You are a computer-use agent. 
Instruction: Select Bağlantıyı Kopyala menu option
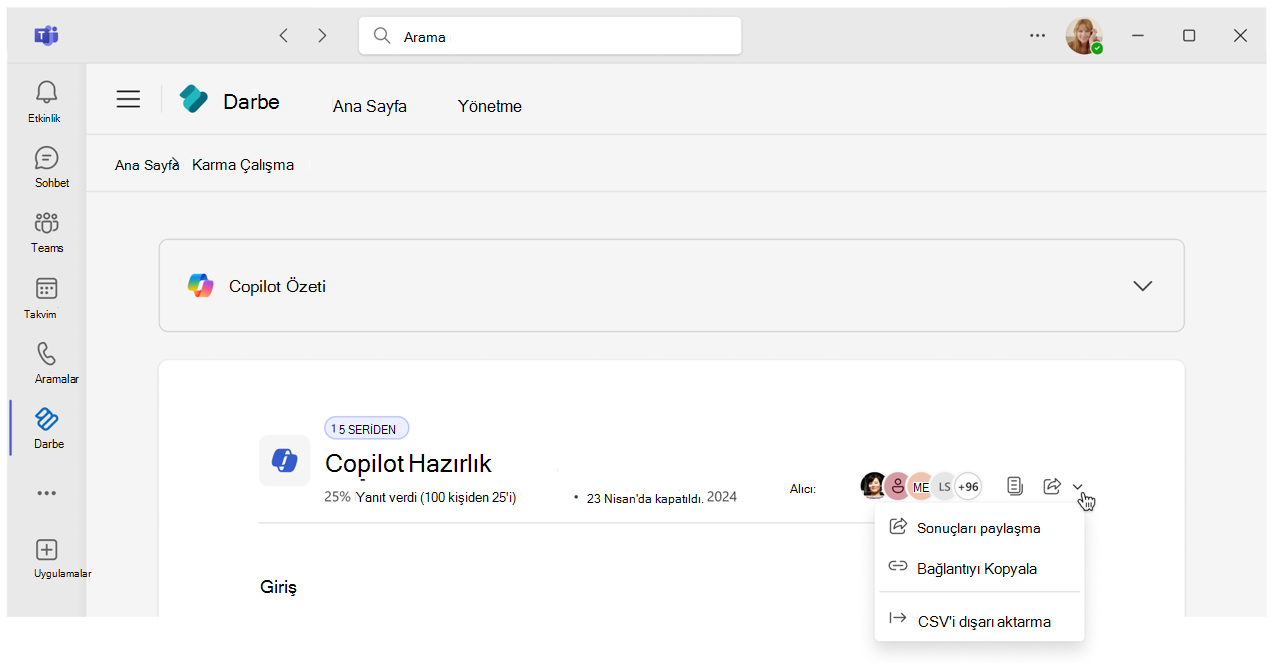(976, 568)
